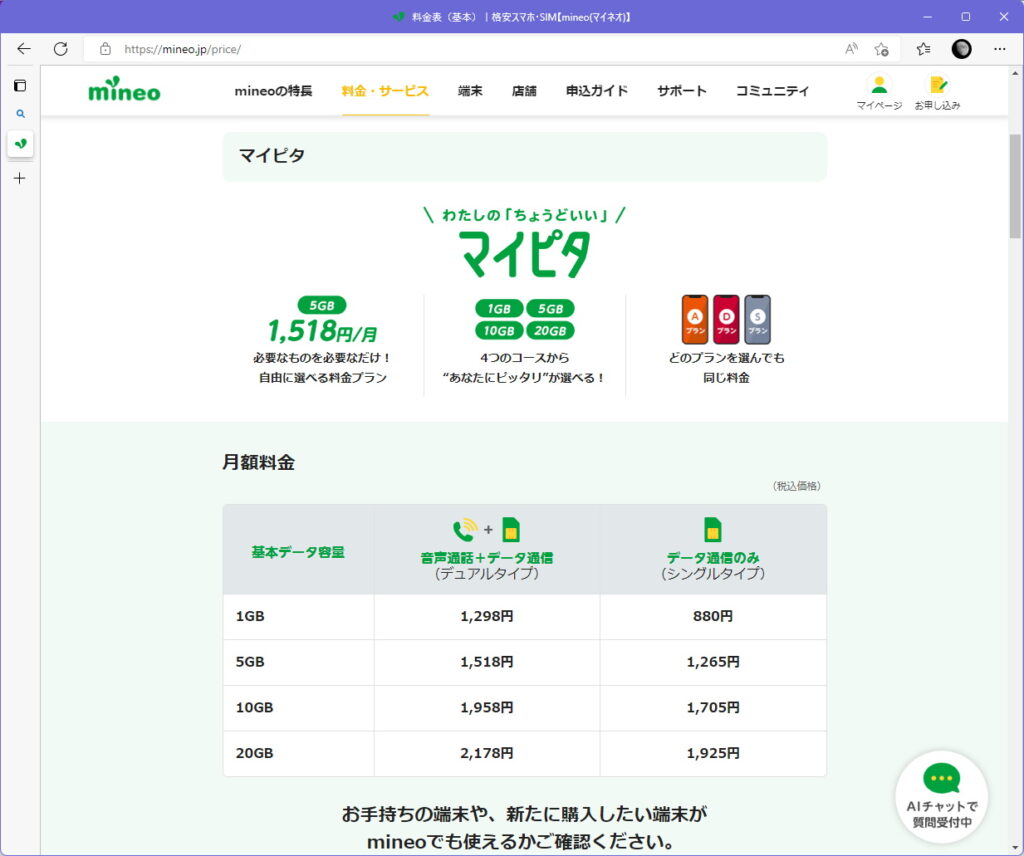The image size is (1024, 856).
Task: Click the large マイピタ banner logo
Action: [525, 254]
